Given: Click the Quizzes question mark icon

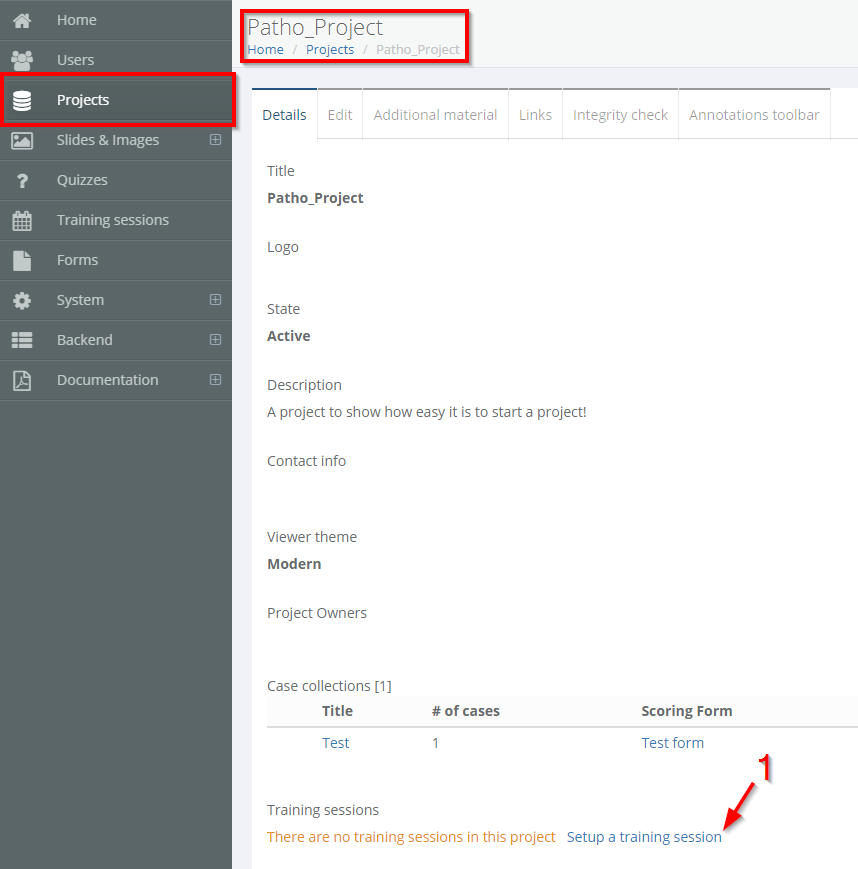Looking at the screenshot, I should click(21, 181).
